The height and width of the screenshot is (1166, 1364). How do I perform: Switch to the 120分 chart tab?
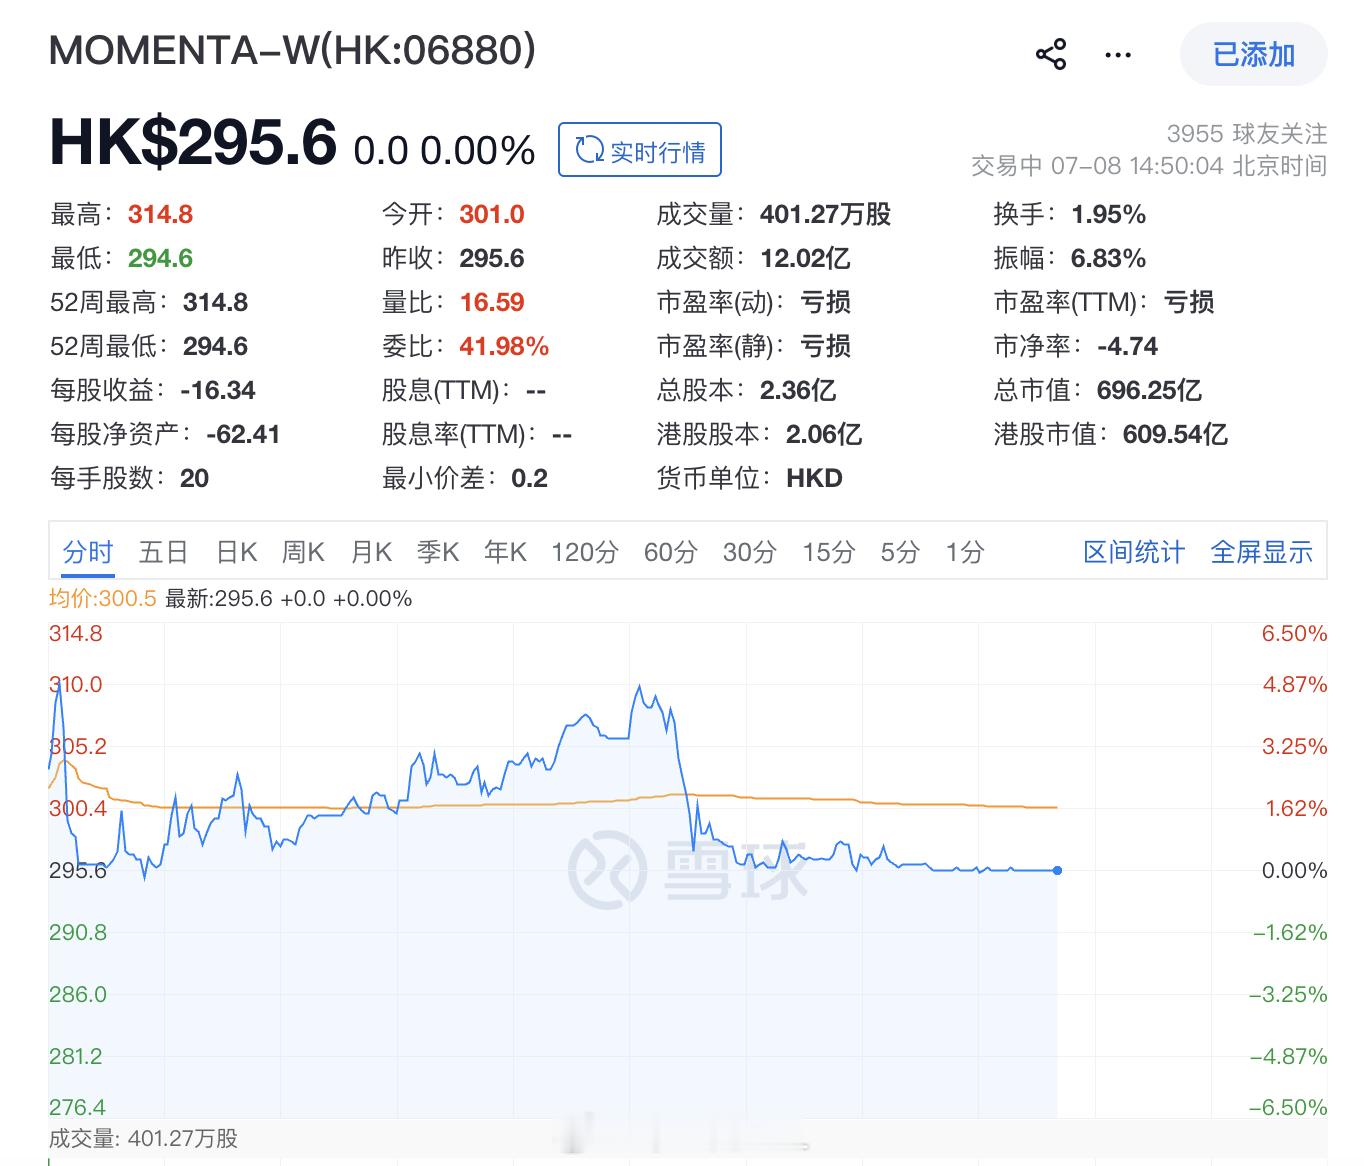coord(585,552)
